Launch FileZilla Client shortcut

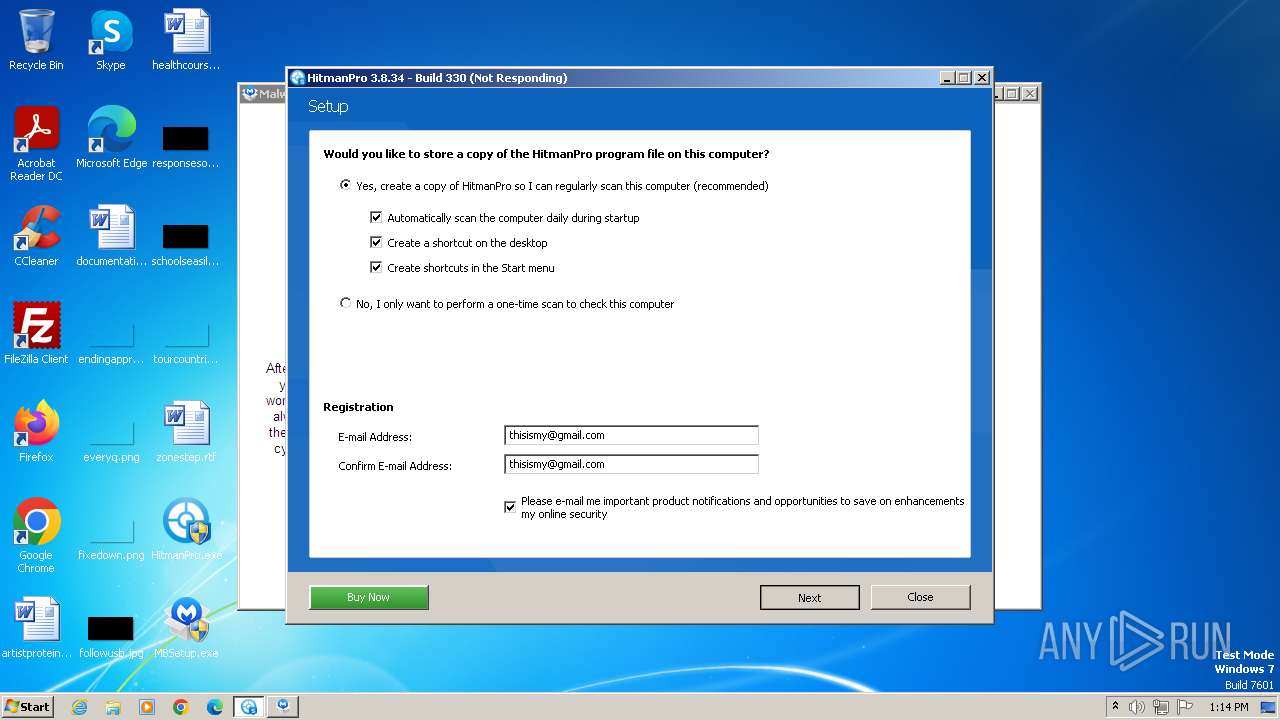click(36, 334)
